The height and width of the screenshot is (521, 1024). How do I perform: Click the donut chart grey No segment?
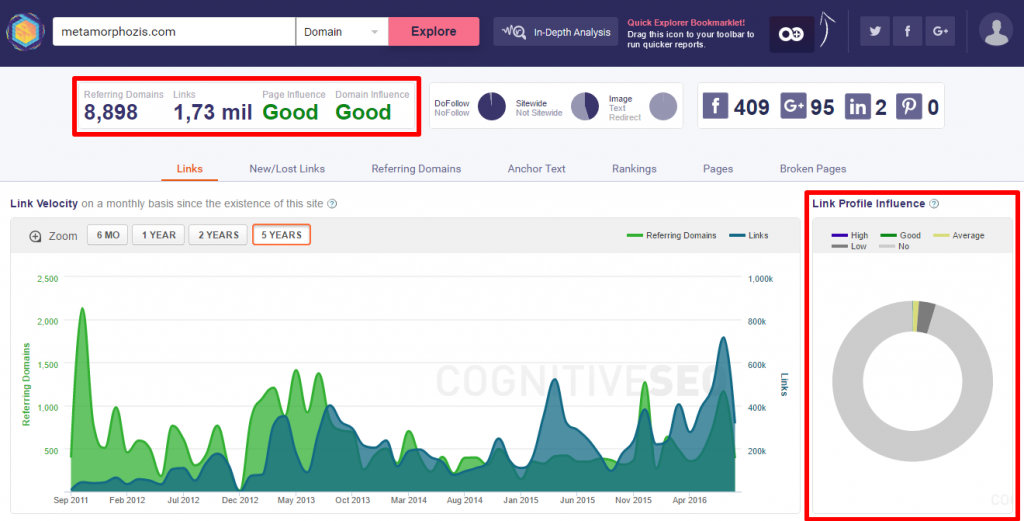pyautogui.click(x=913, y=447)
